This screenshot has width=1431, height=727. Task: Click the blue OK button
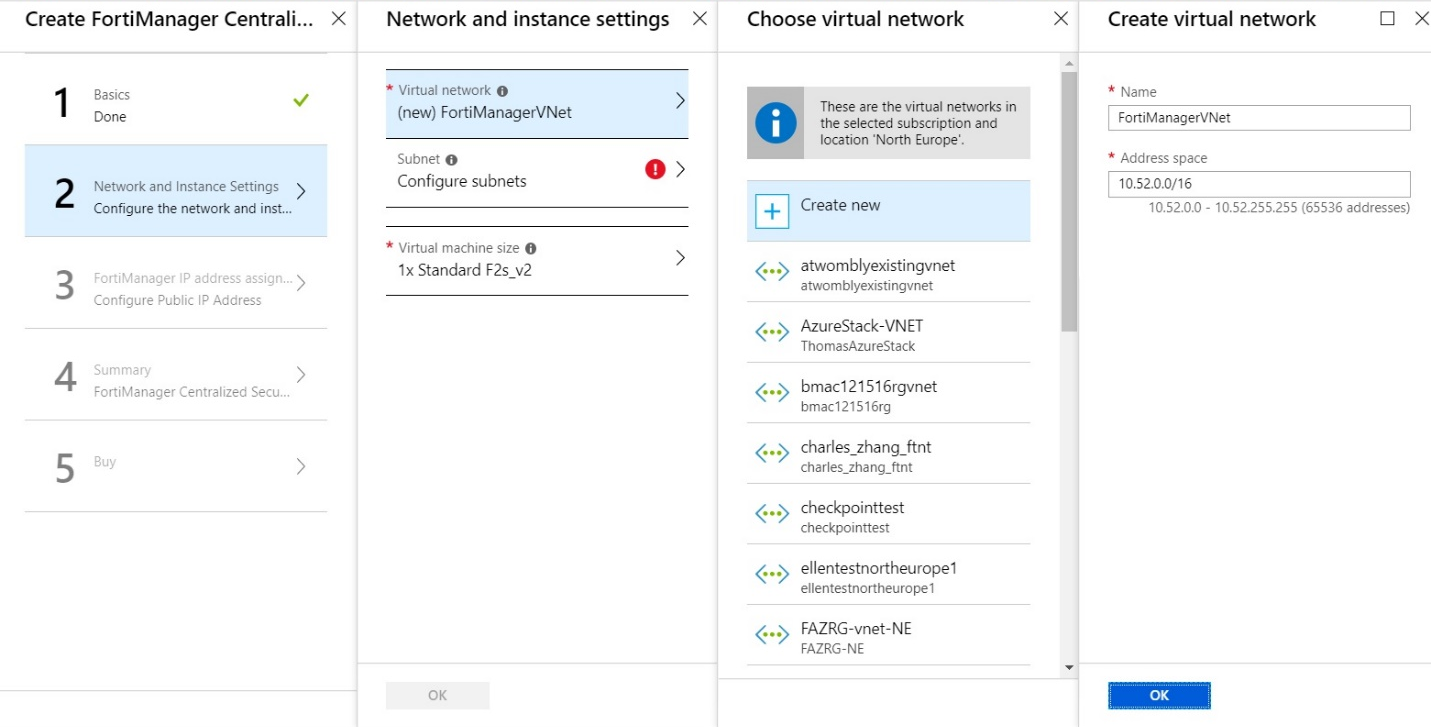pos(1159,695)
